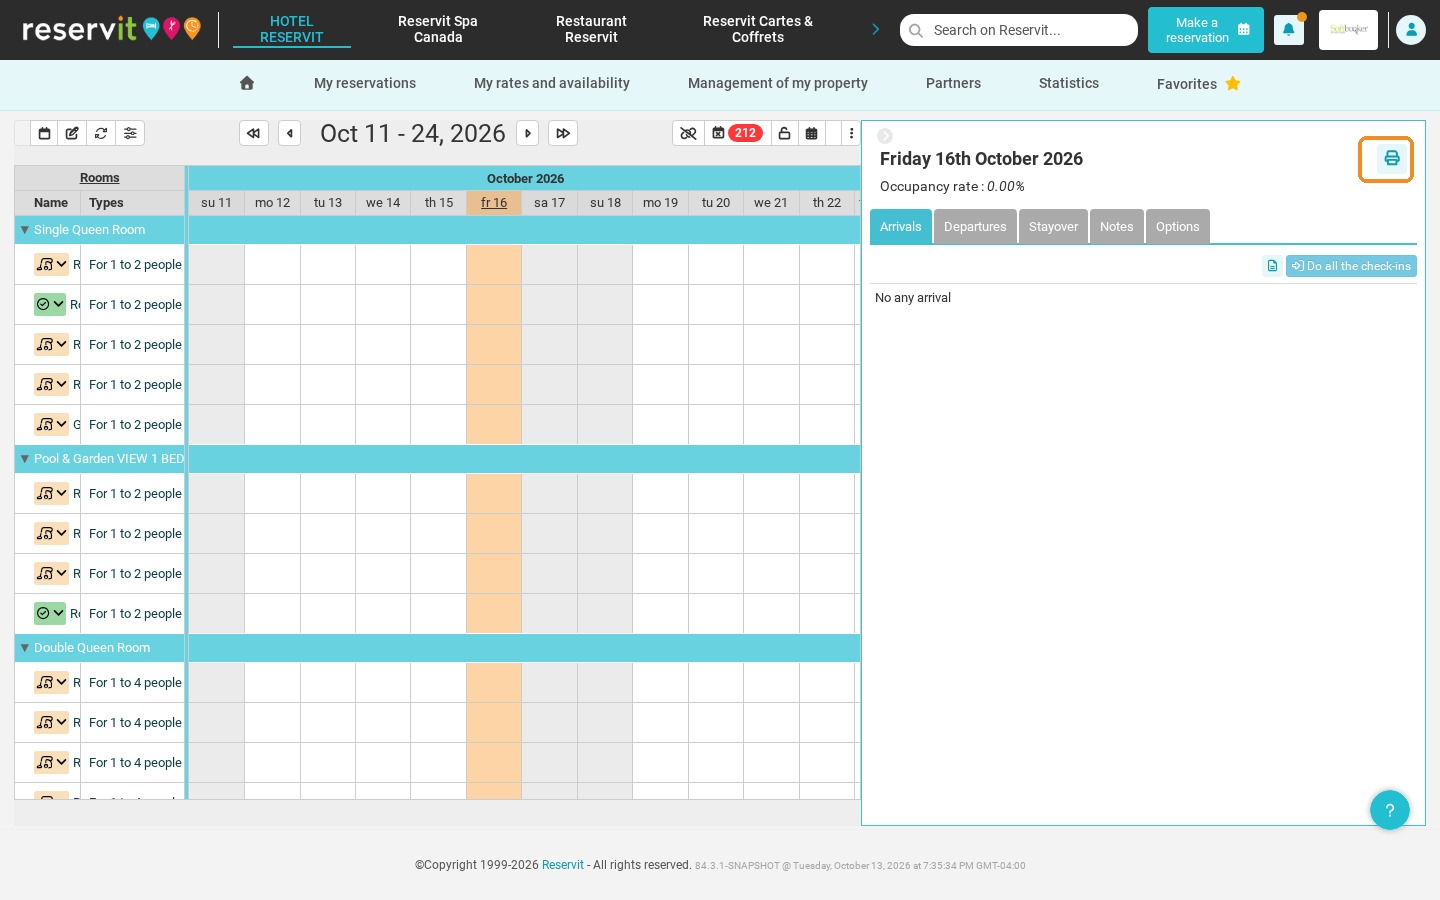Open planning filter sliders settings
The width and height of the screenshot is (1440, 900).
tap(130, 133)
